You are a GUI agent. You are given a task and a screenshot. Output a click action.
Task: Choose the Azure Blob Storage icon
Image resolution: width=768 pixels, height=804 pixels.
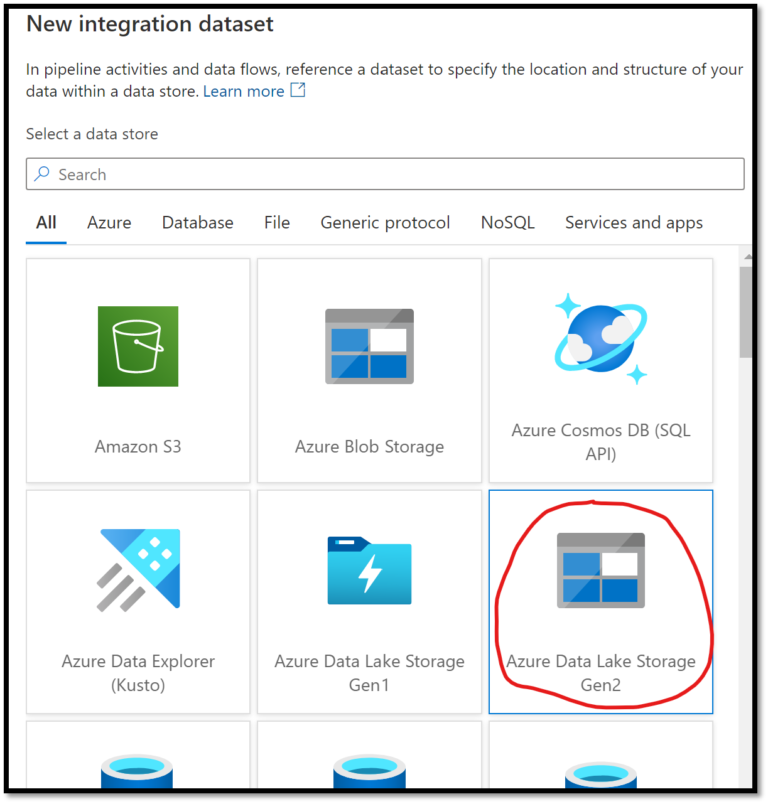[369, 346]
